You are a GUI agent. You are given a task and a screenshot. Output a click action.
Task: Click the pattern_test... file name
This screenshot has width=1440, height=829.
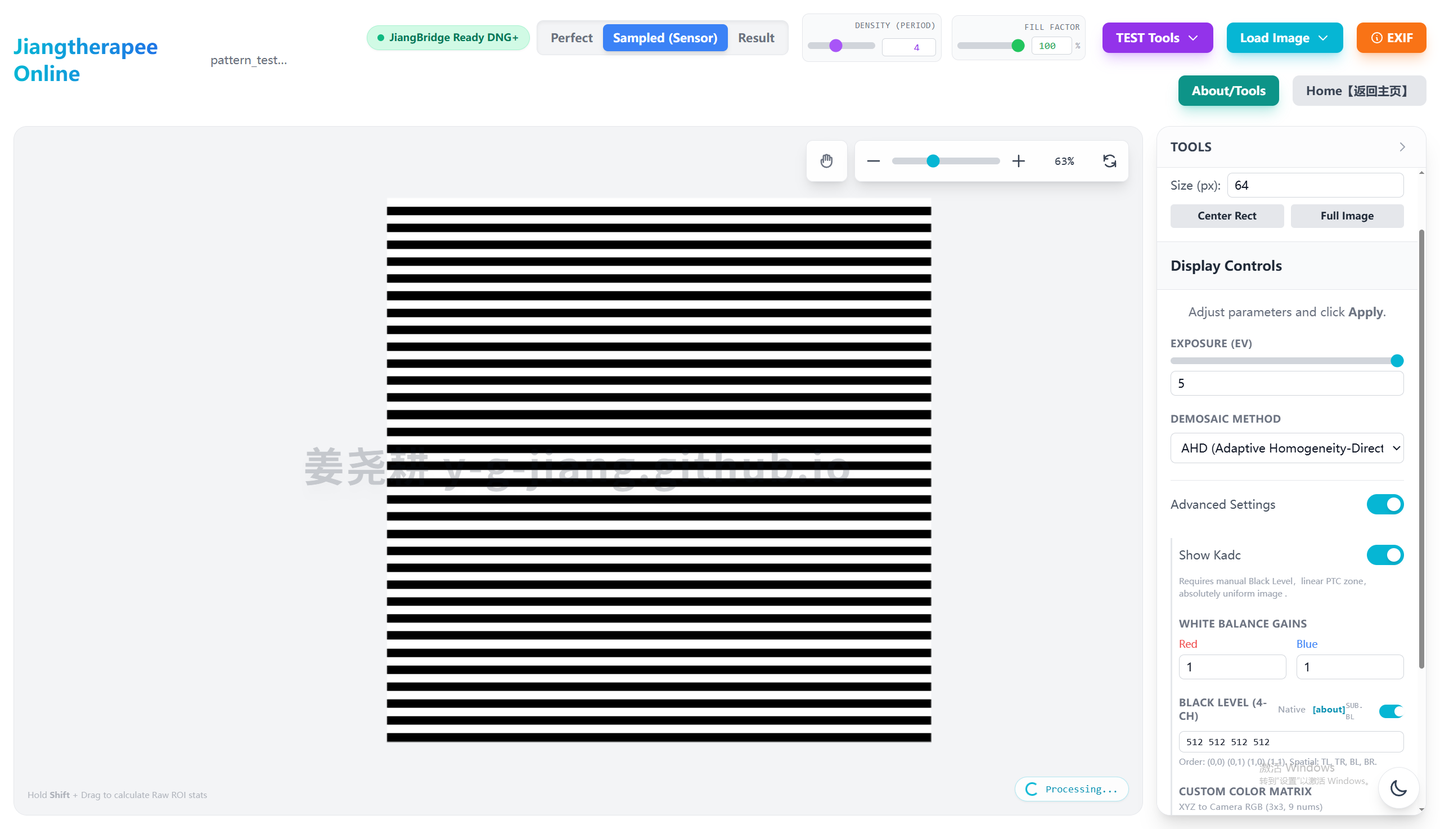pyautogui.click(x=249, y=60)
